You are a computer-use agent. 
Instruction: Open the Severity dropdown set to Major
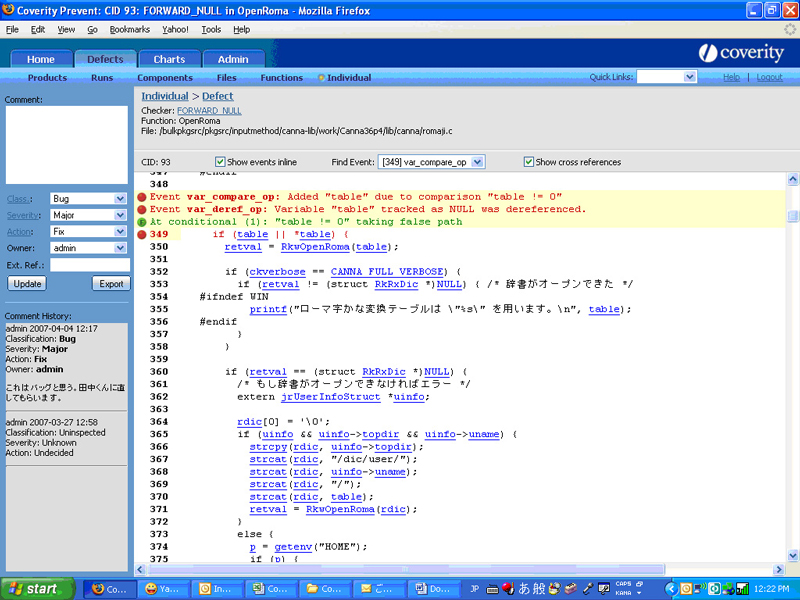click(x=88, y=215)
